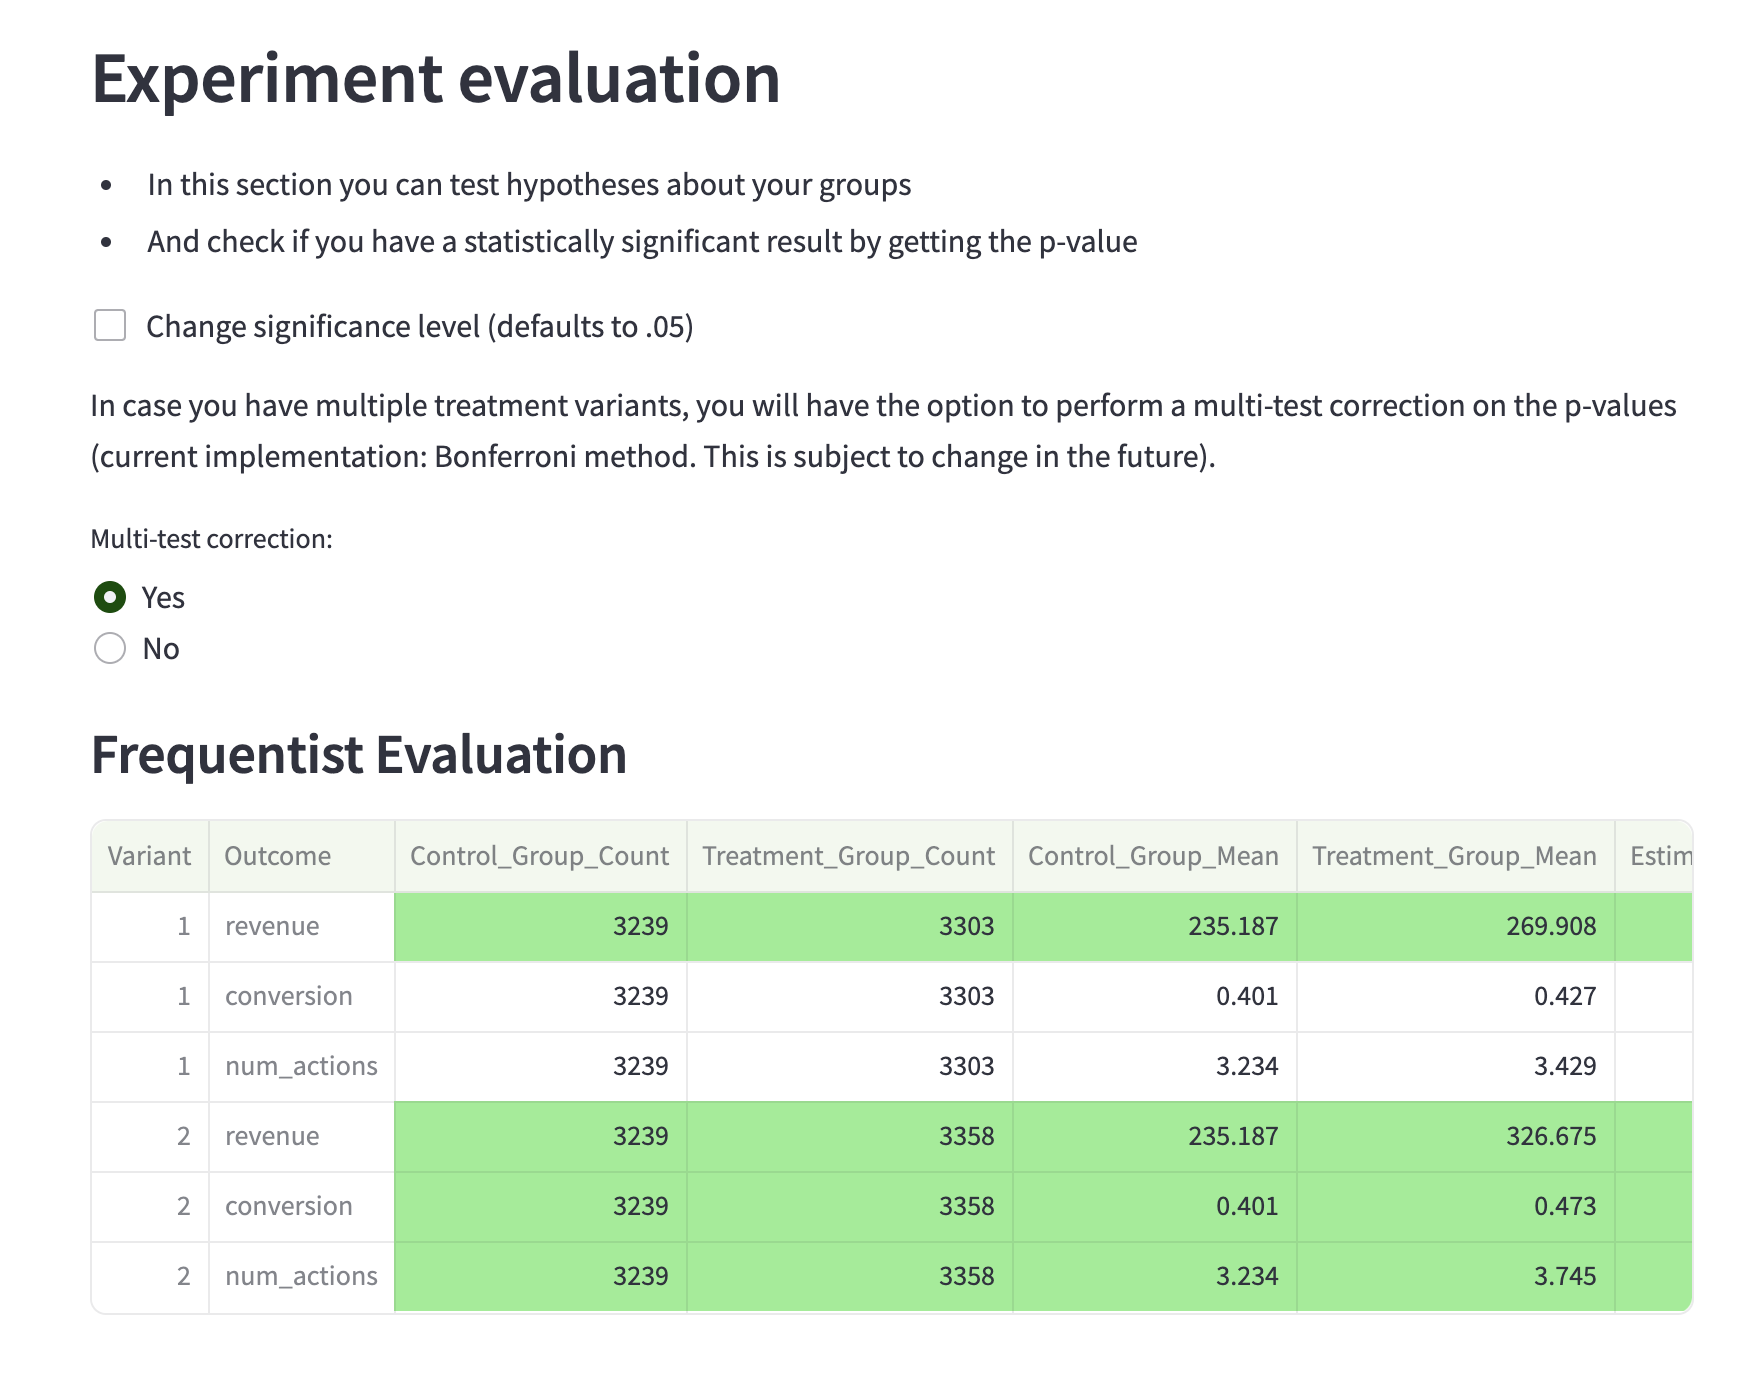Click the Variant column header

[x=149, y=856]
